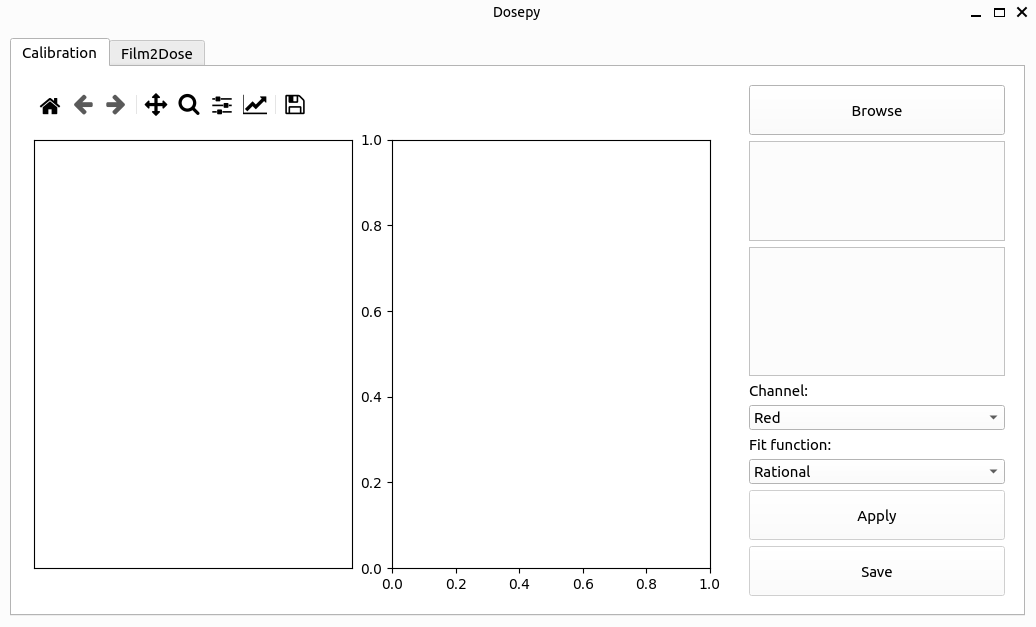Expand the Channel combo box arrow

[x=993, y=418]
